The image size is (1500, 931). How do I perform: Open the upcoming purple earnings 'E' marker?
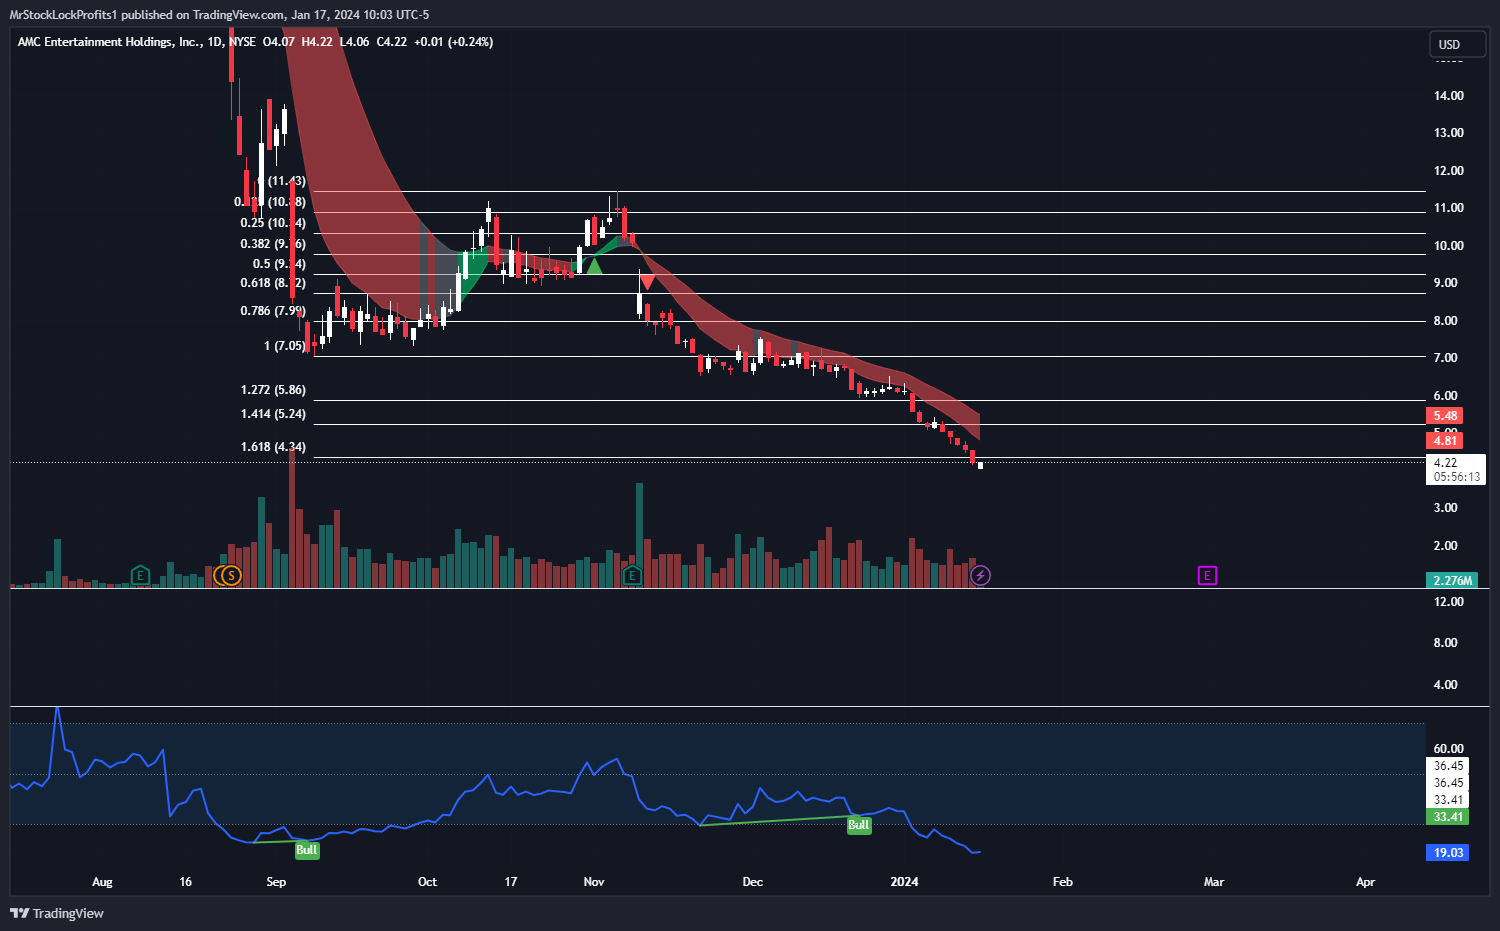click(x=1207, y=575)
